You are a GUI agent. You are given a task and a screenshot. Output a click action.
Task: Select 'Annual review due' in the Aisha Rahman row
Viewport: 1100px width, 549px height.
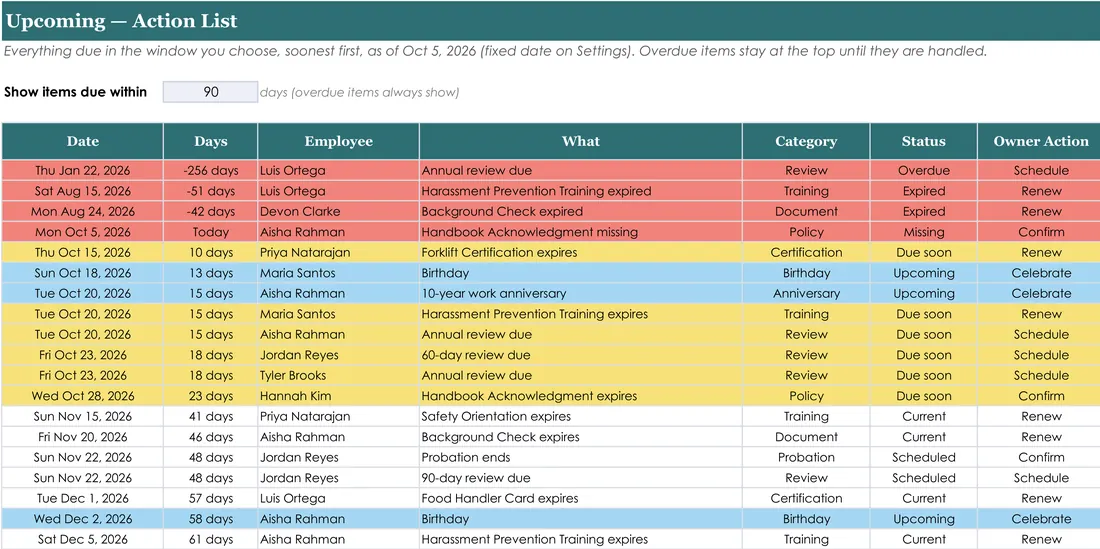pyautogui.click(x=580, y=334)
